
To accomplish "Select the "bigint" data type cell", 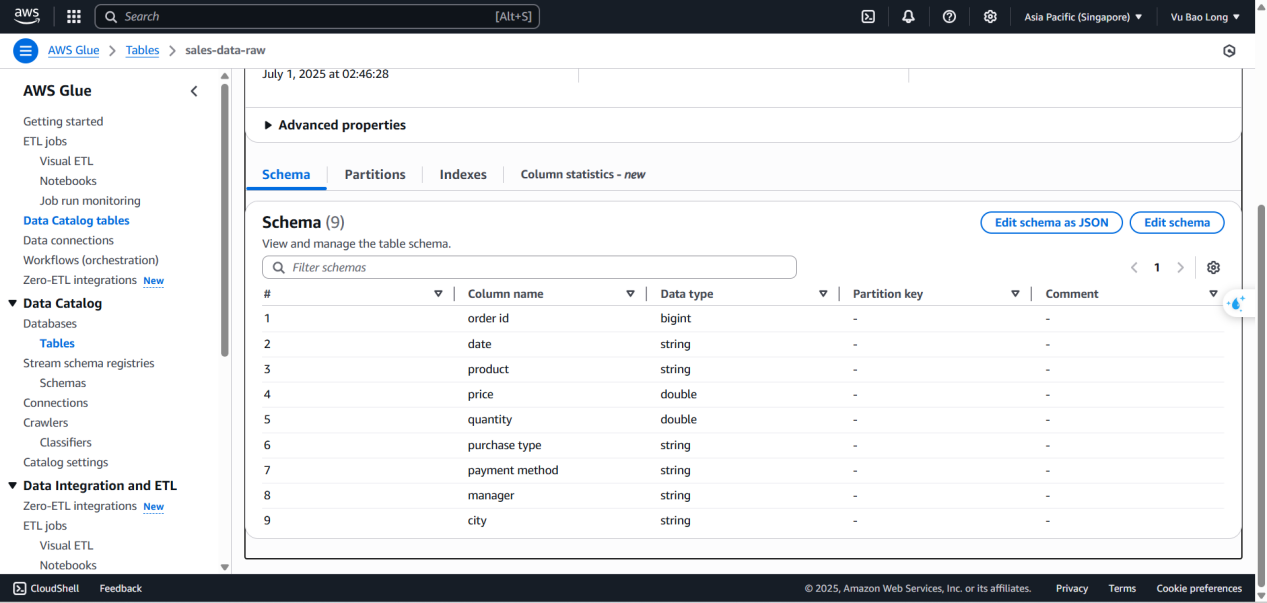I will pos(676,319).
